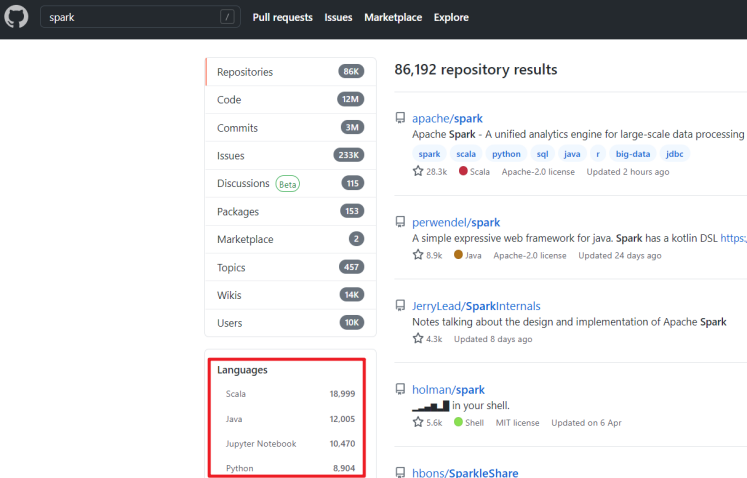Image resolution: width=747 pixels, height=478 pixels.
Task: Click the Updated on 6 Apr text
Action: [586, 423]
